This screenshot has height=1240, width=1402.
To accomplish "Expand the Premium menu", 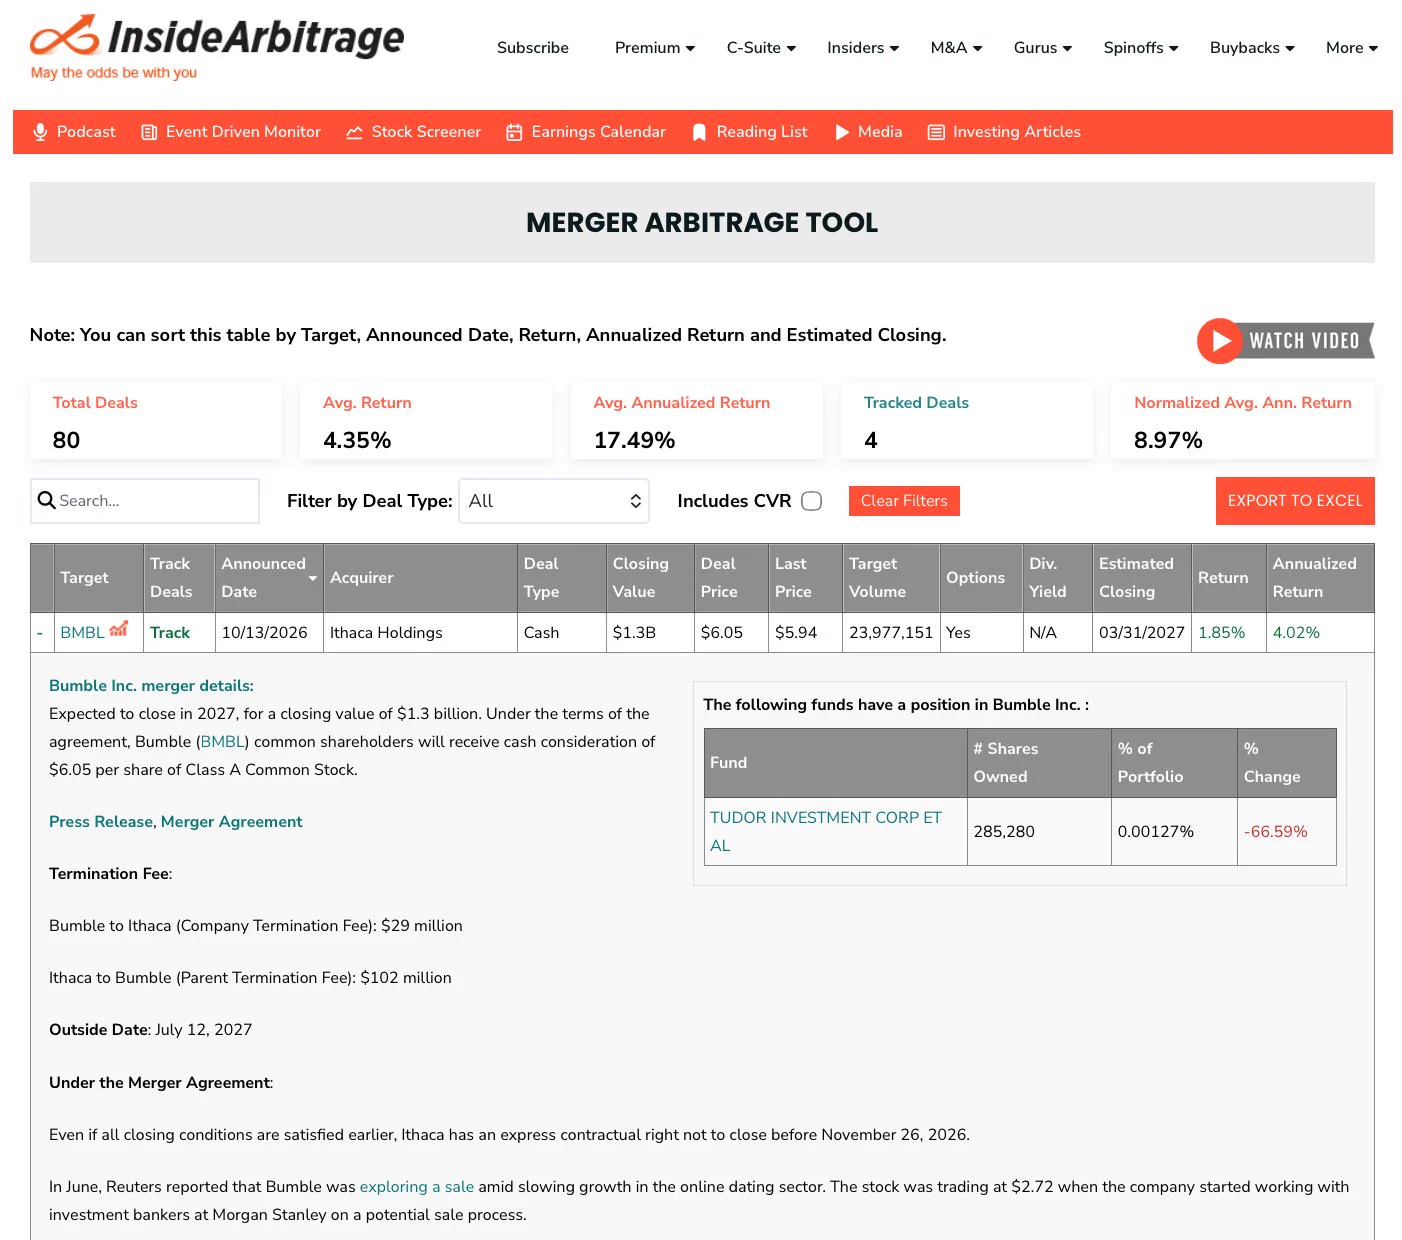I will click(x=655, y=48).
